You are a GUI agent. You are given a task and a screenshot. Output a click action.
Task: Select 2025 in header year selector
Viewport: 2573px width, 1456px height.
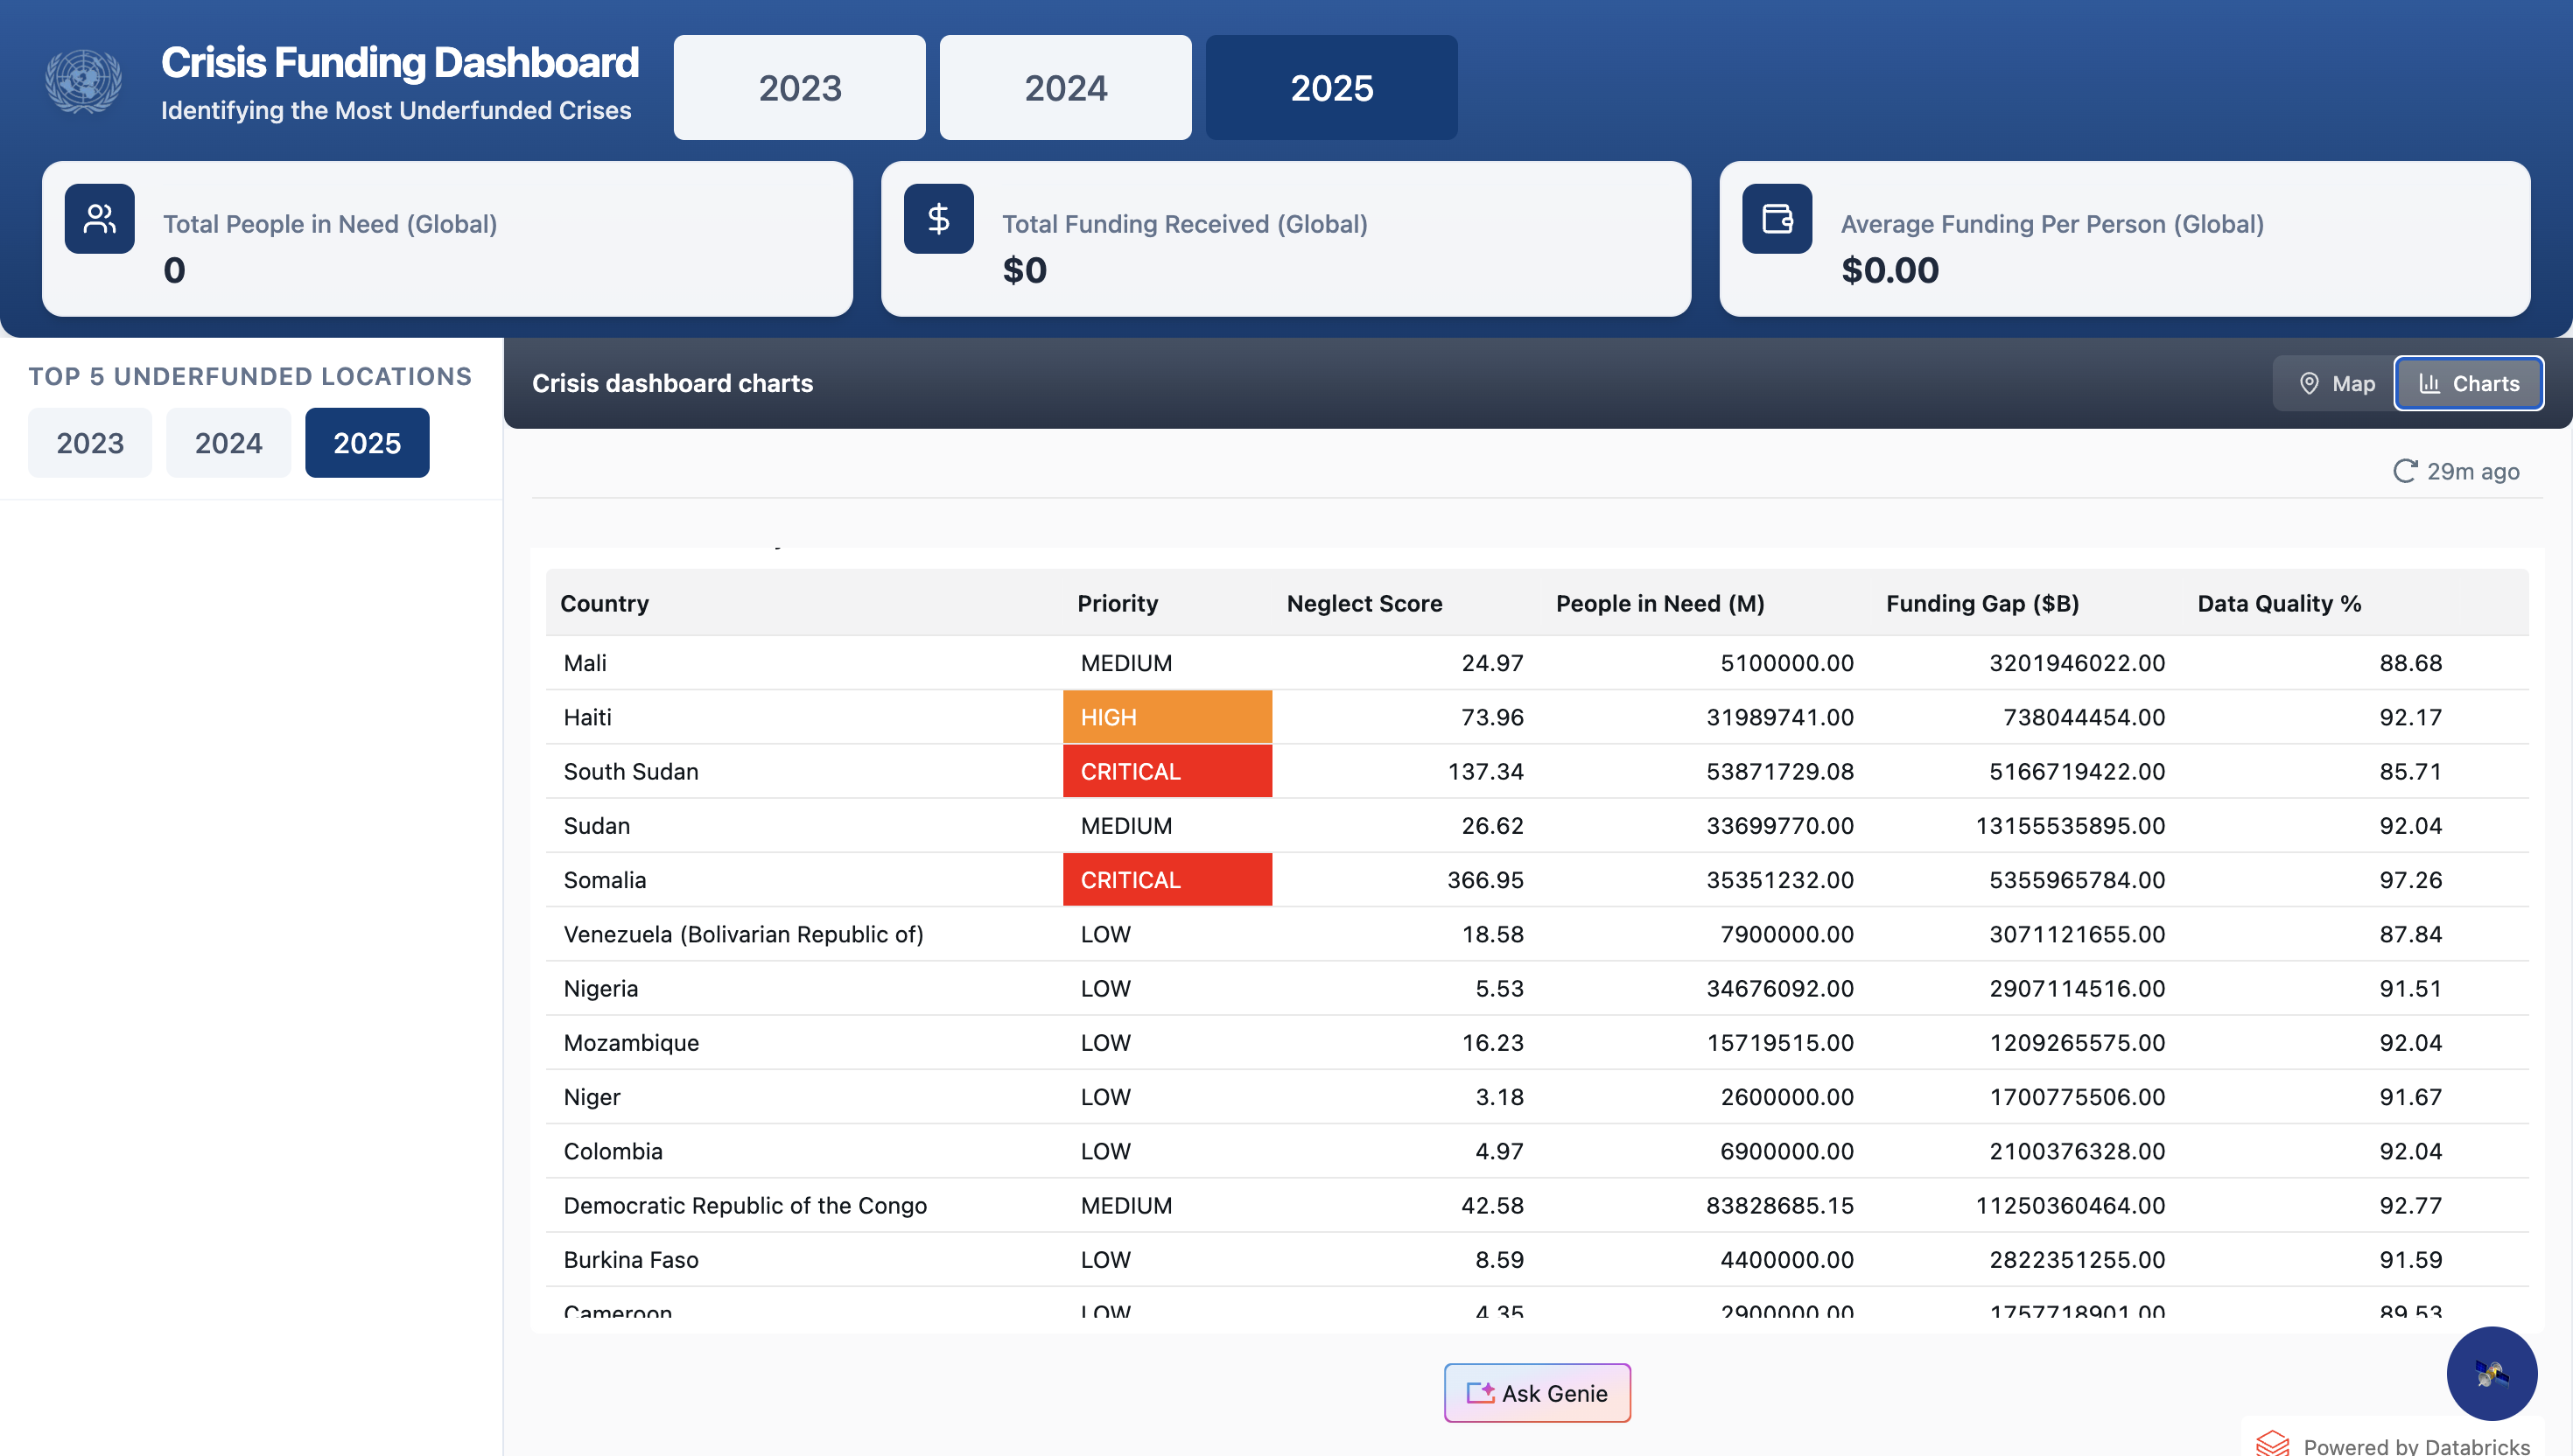1331,88
